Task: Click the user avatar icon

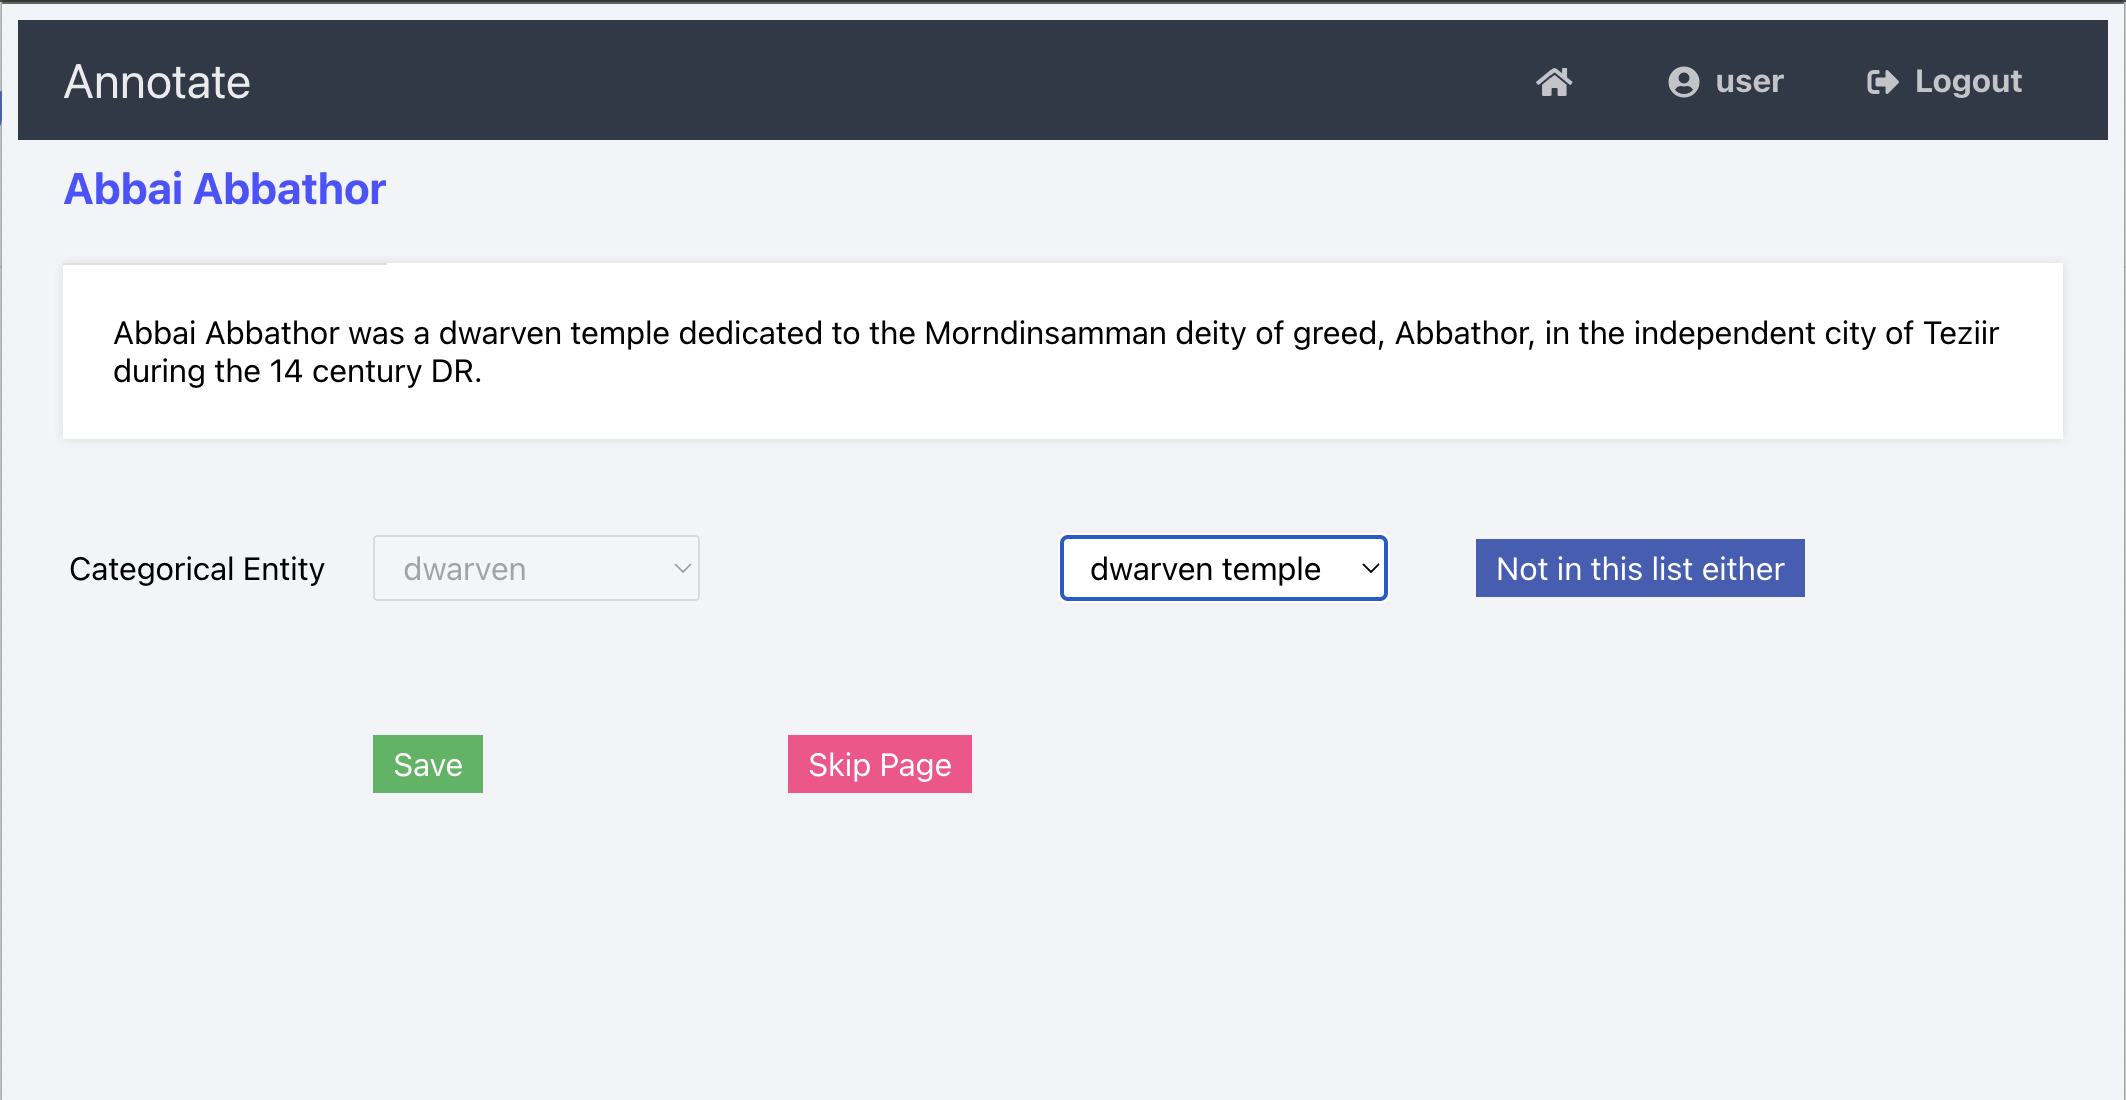Action: point(1683,82)
